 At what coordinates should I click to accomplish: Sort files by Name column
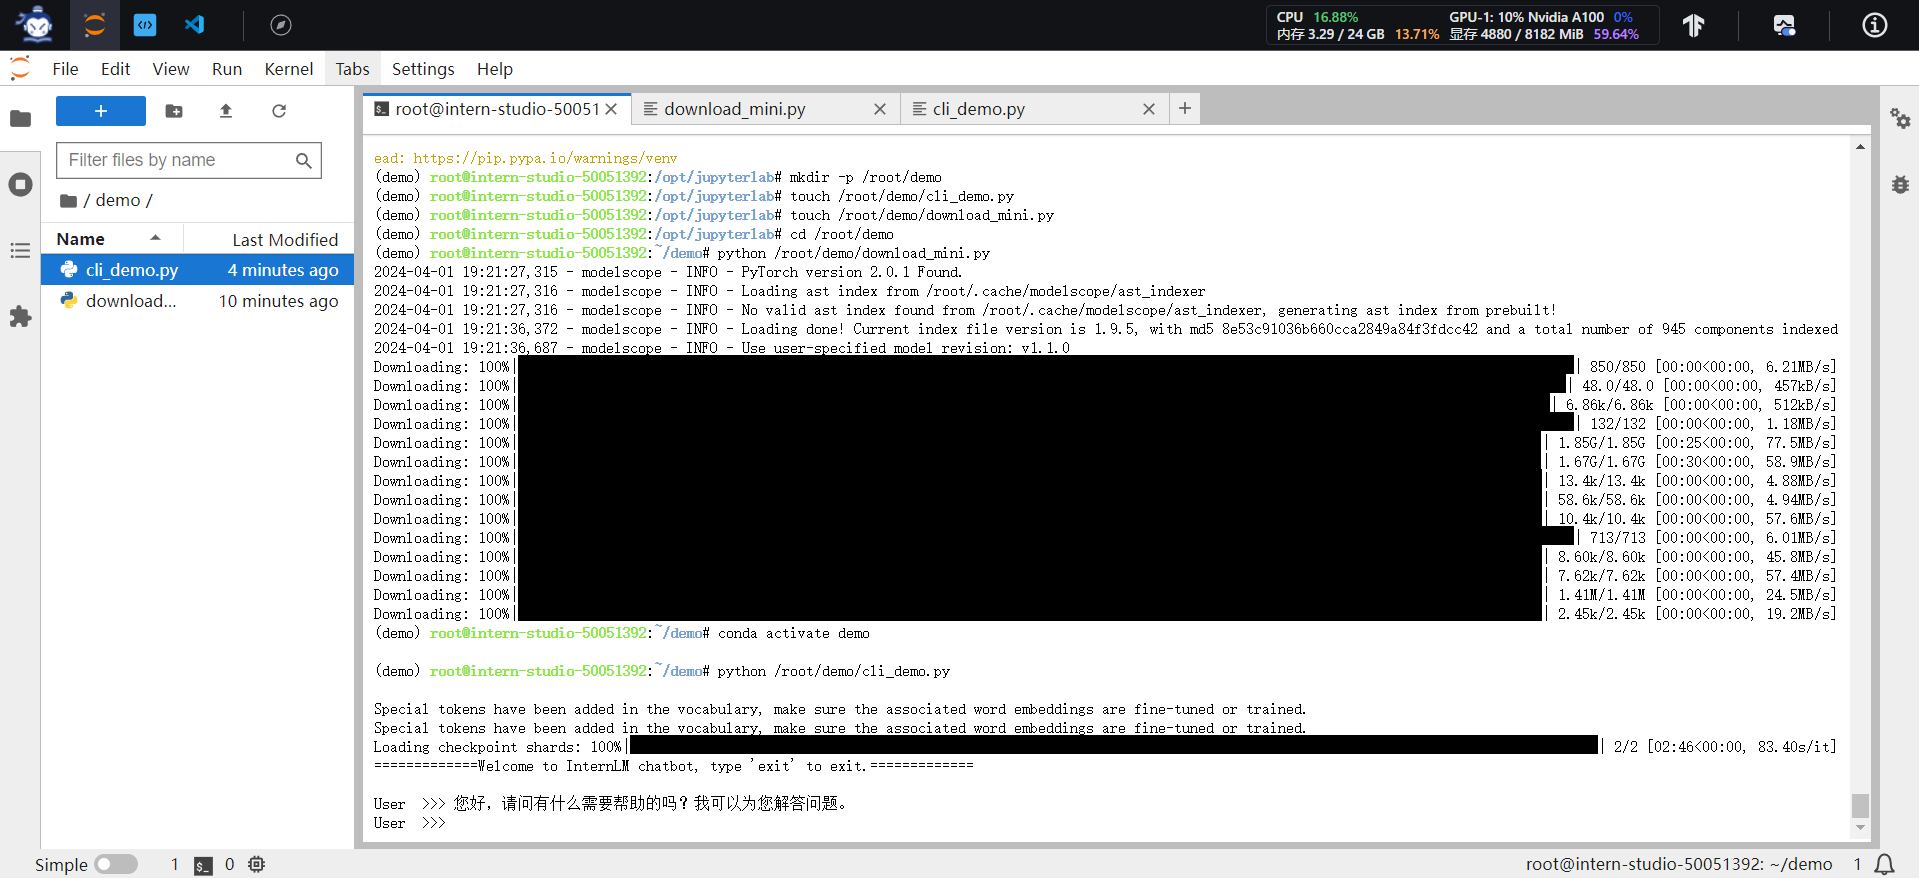point(81,239)
